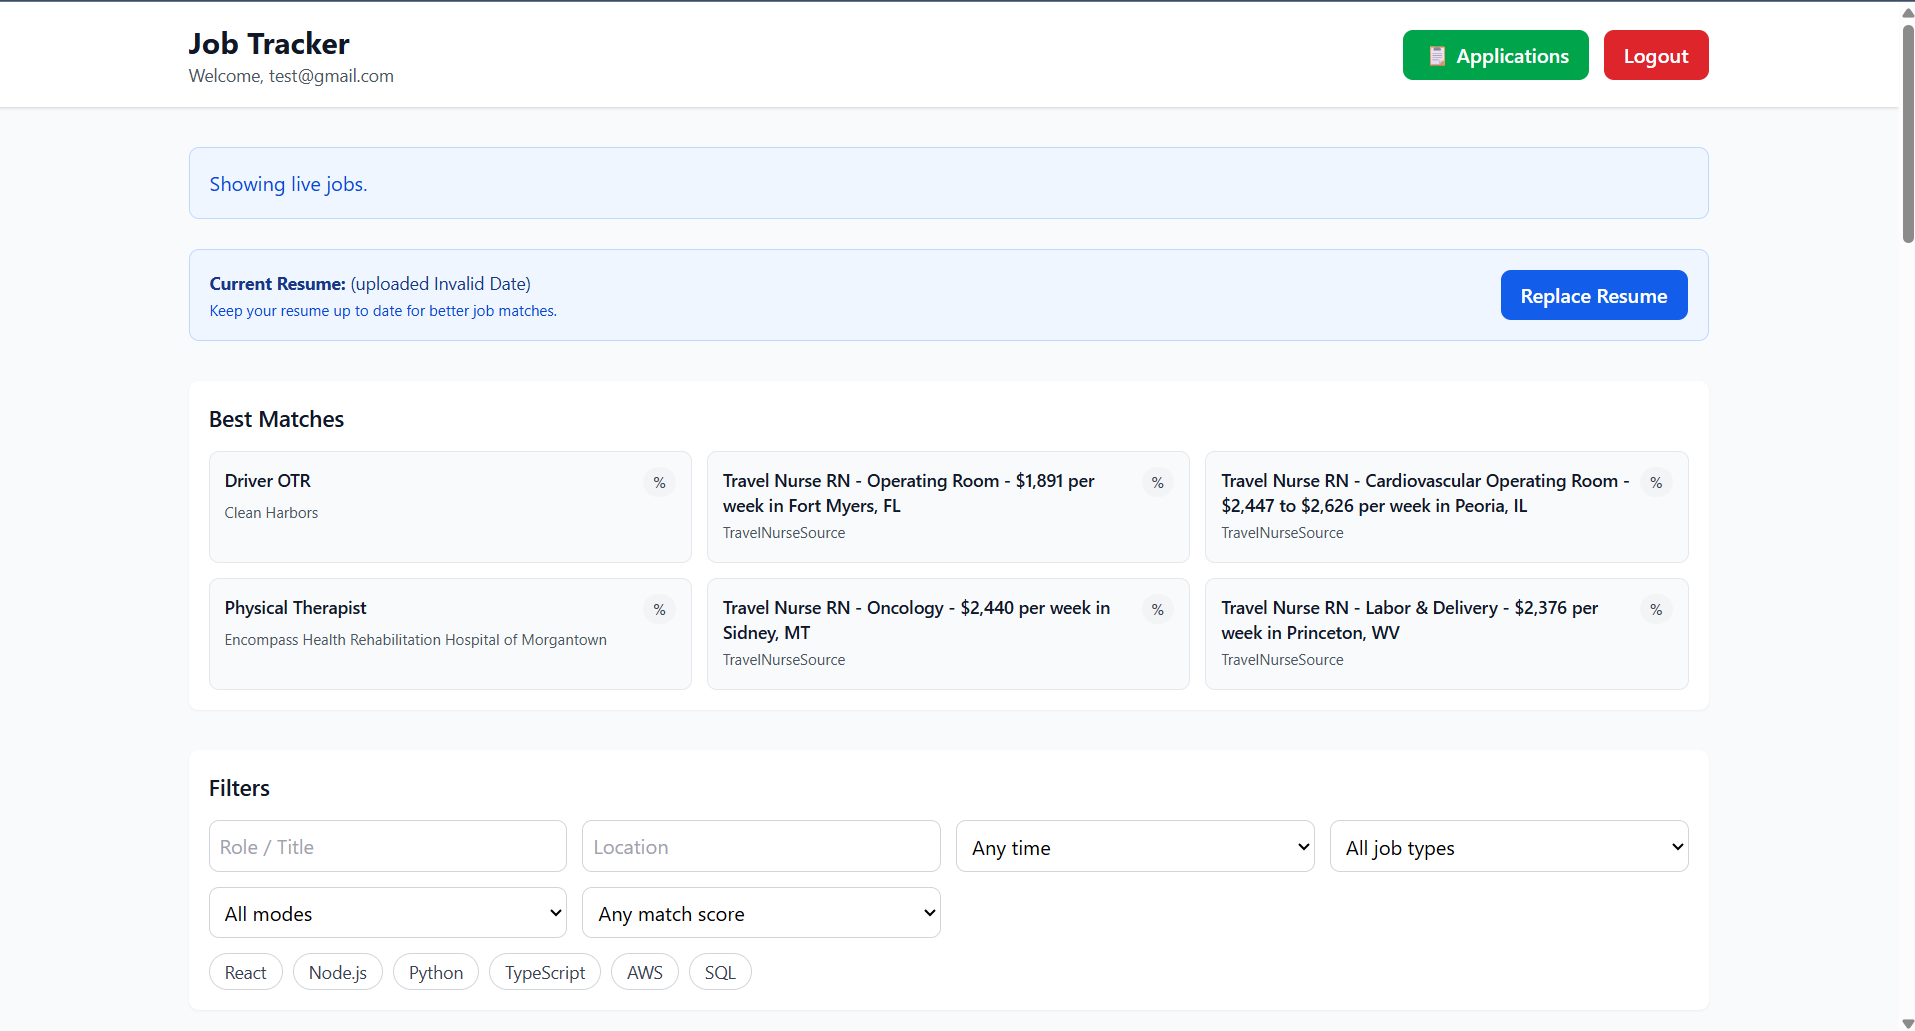This screenshot has height=1031, width=1915.
Task: Open the Driver OTR job card
Action: [450, 507]
